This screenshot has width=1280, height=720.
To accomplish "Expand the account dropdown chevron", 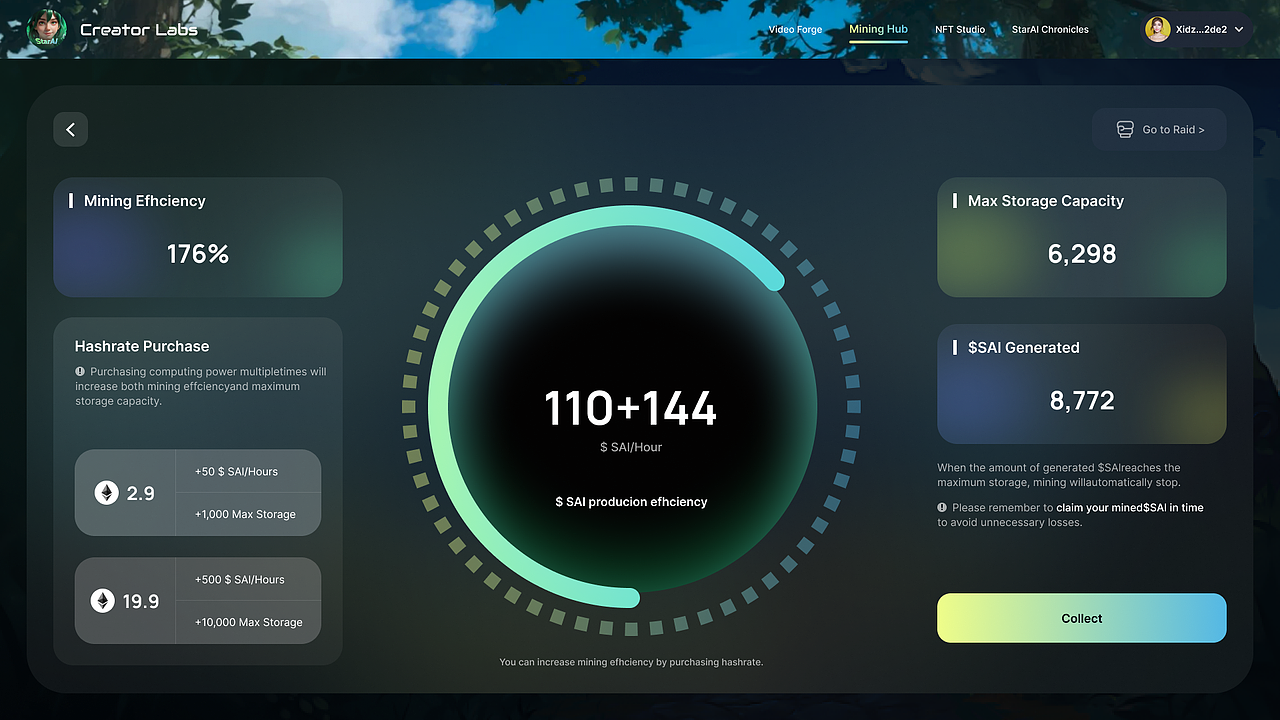I will click(x=1240, y=29).
